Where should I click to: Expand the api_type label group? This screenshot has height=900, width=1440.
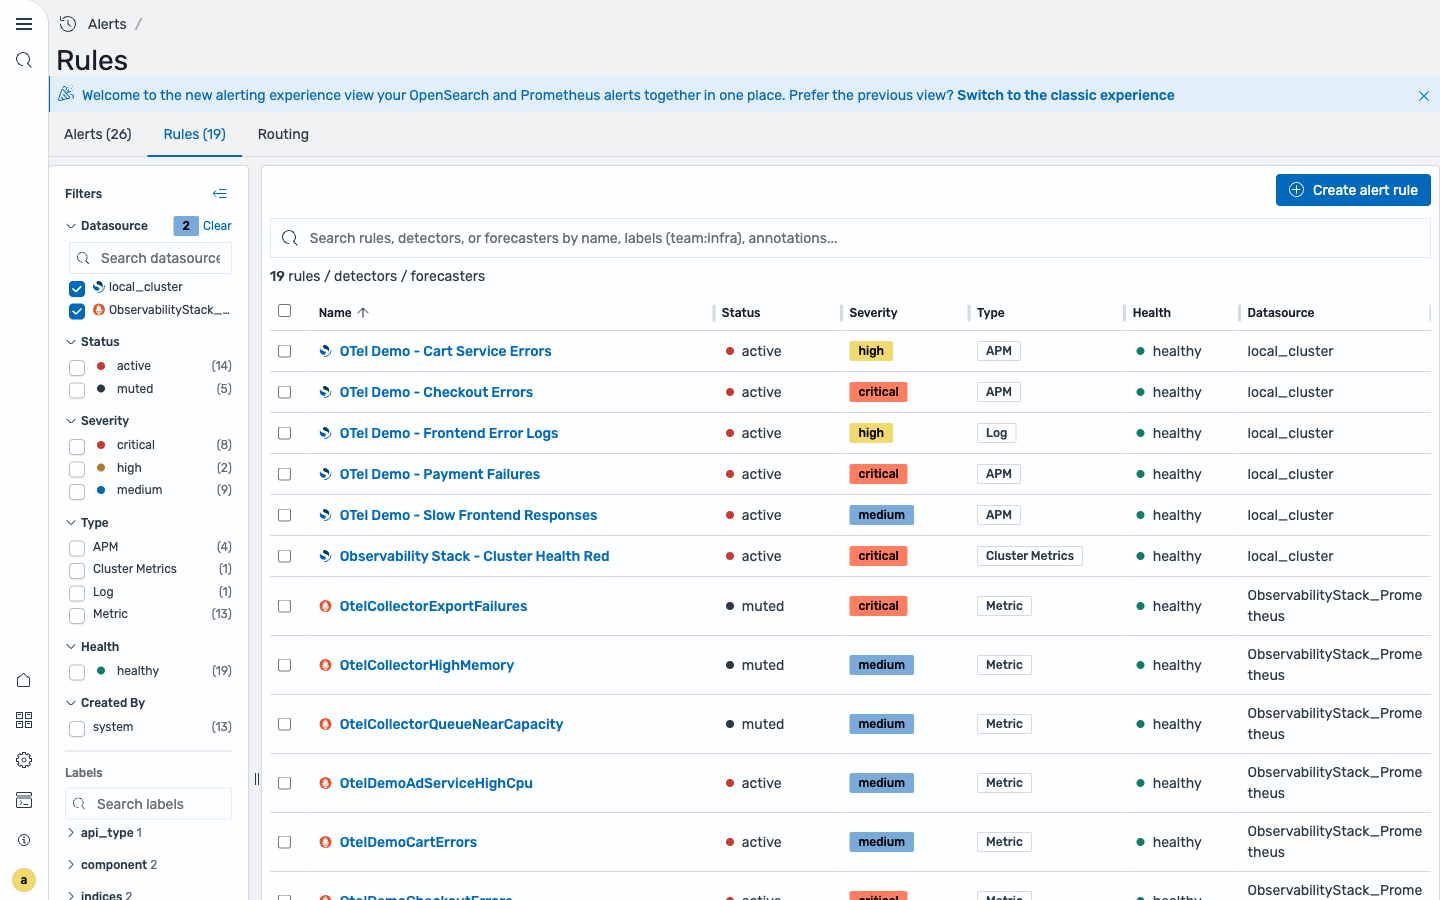[71, 833]
